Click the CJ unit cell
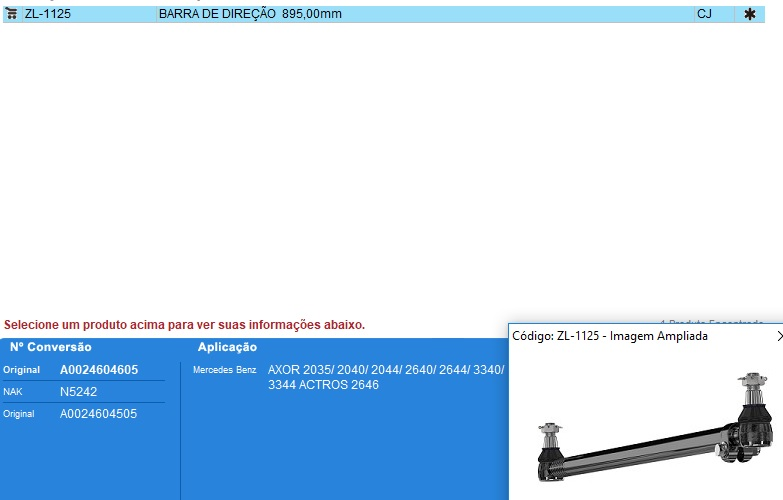Screen dimensions: 783x500 704,15
